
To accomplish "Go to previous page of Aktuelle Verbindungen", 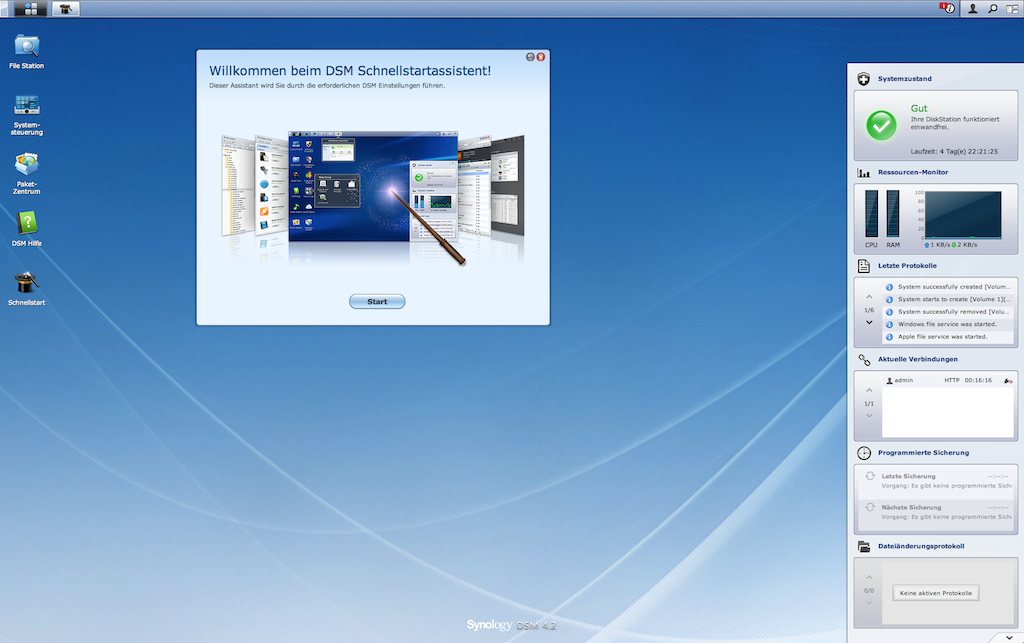I will point(869,391).
